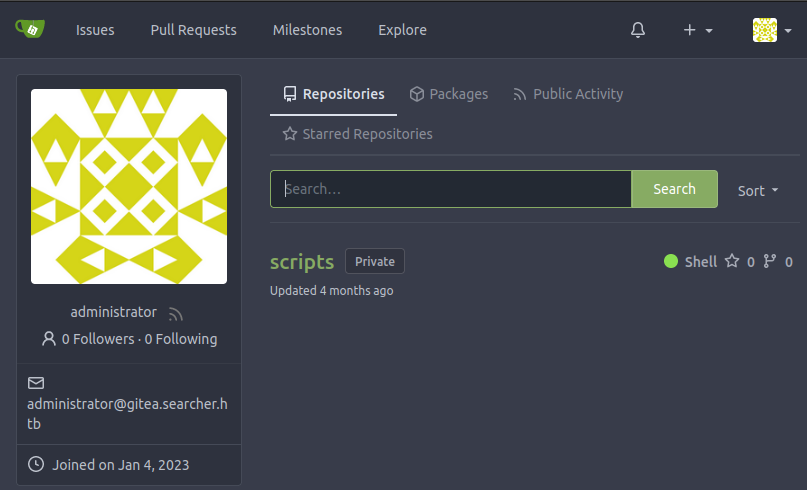This screenshot has width=807, height=490.
Task: Open the user avatar menu dropdown
Action: (x=770, y=30)
